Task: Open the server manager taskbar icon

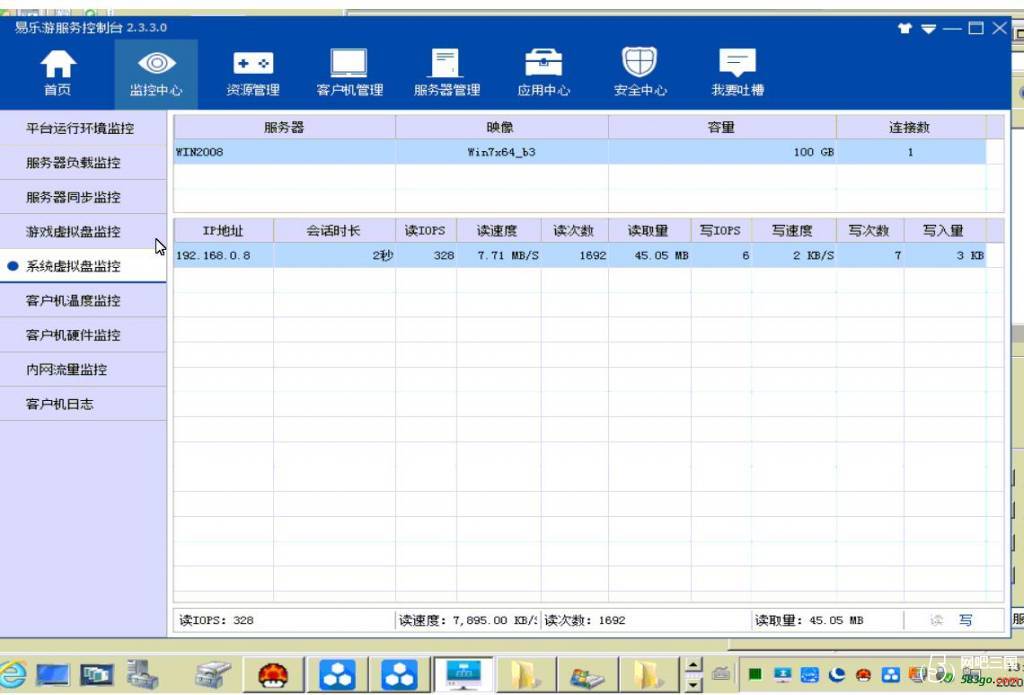Action: tap(142, 673)
